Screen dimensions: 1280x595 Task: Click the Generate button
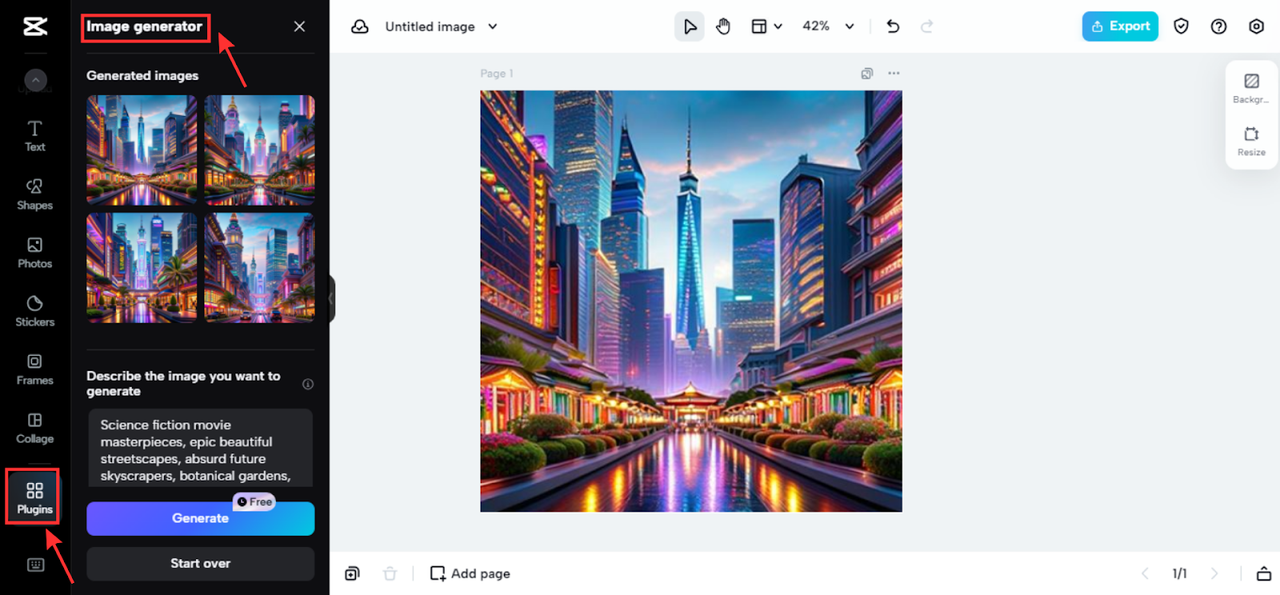(200, 518)
